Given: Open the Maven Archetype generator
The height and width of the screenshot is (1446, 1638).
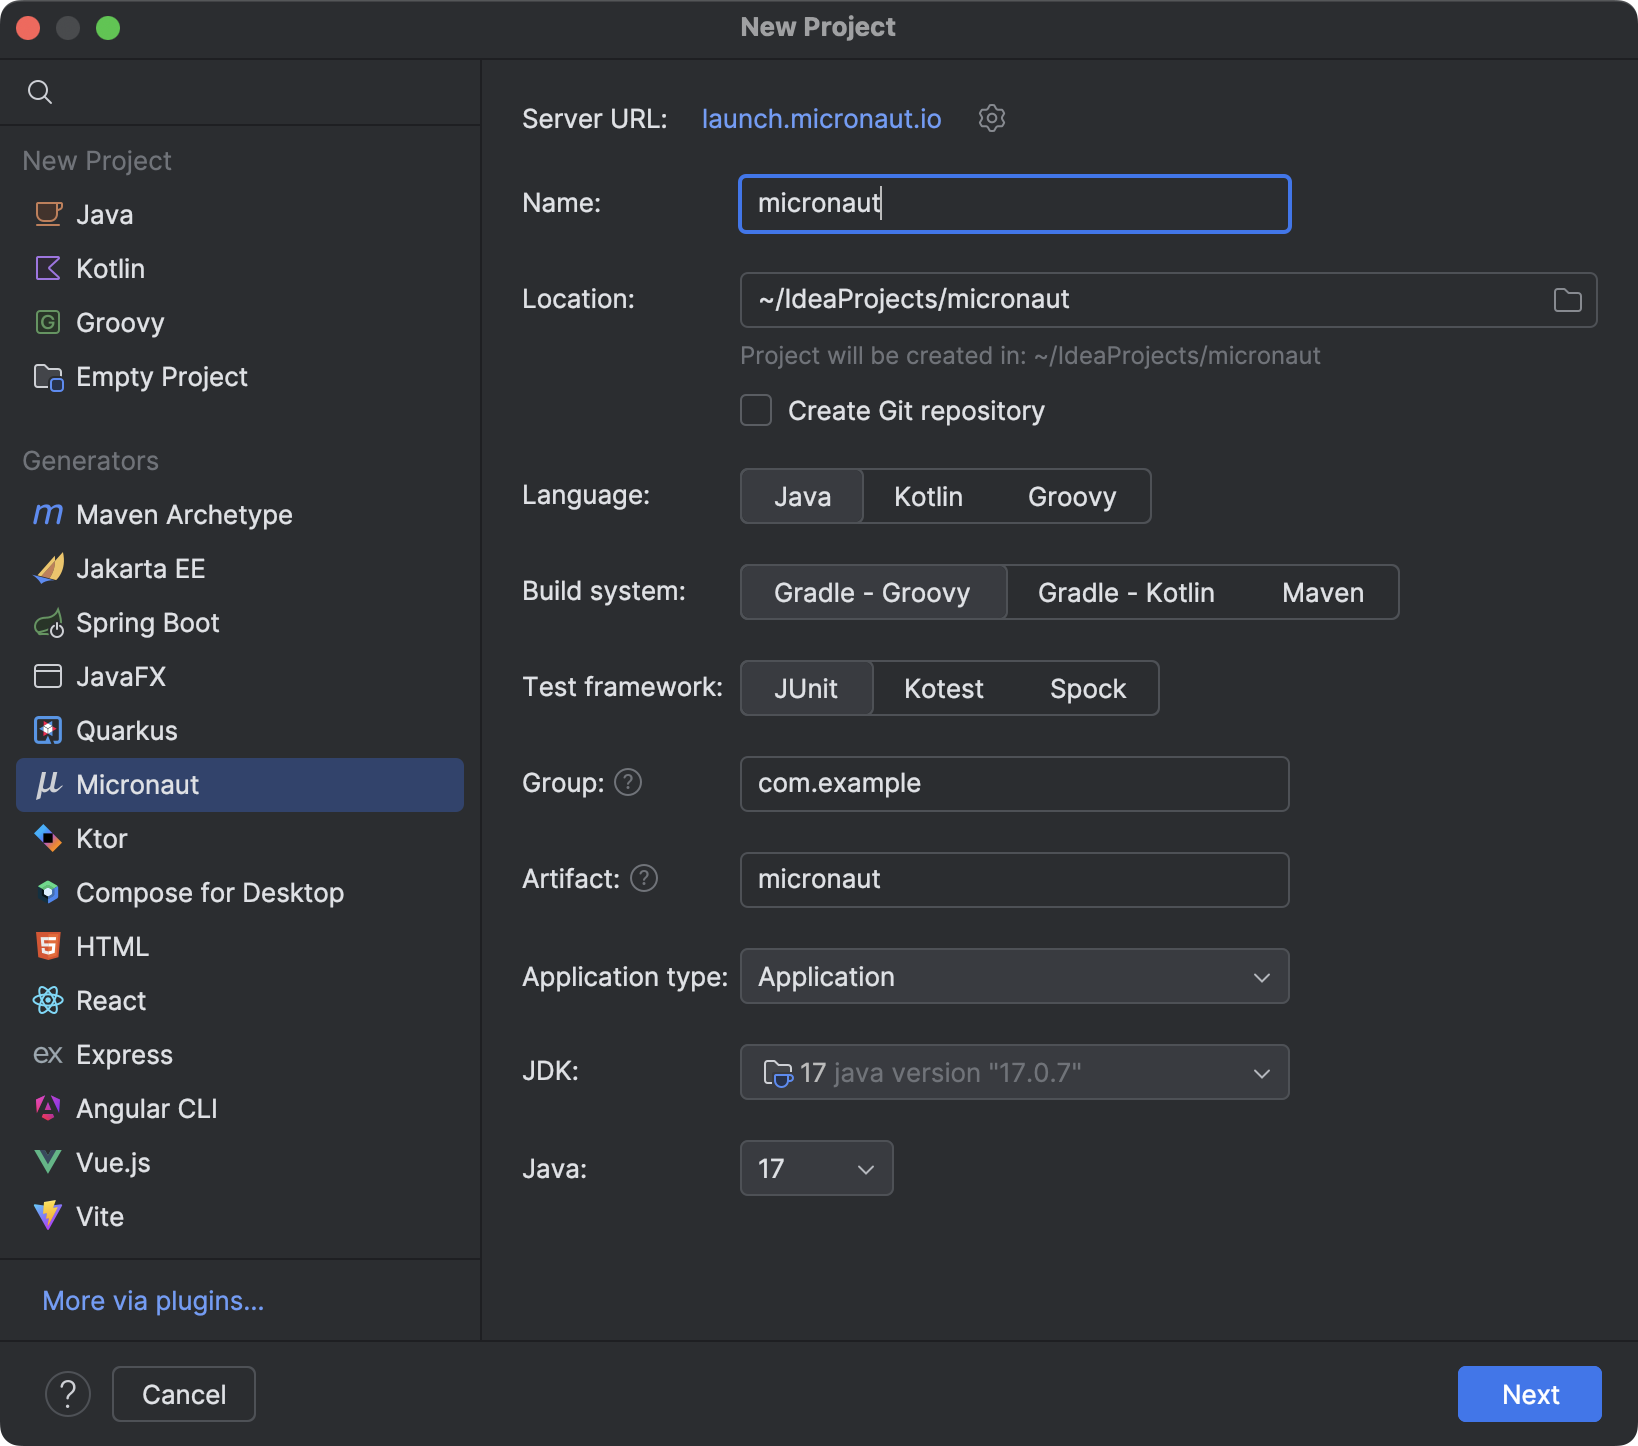Looking at the screenshot, I should tap(183, 514).
